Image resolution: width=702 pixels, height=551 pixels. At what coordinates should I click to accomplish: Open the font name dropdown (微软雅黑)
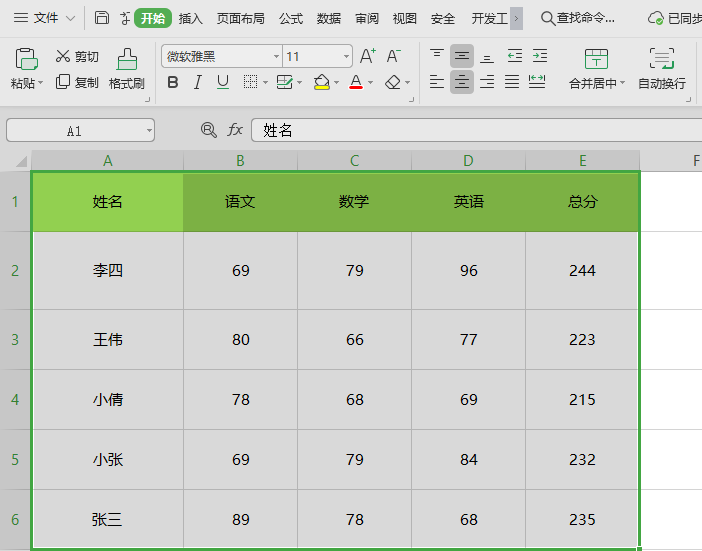tap(276, 57)
